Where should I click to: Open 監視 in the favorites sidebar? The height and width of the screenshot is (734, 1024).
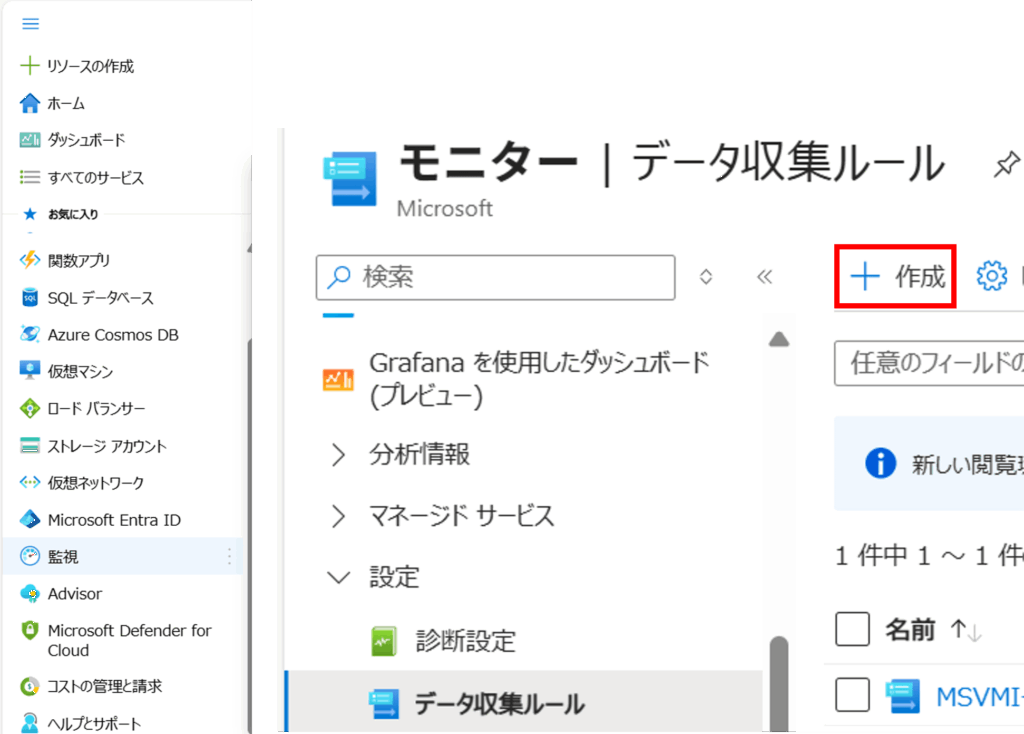pyautogui.click(x=63, y=557)
